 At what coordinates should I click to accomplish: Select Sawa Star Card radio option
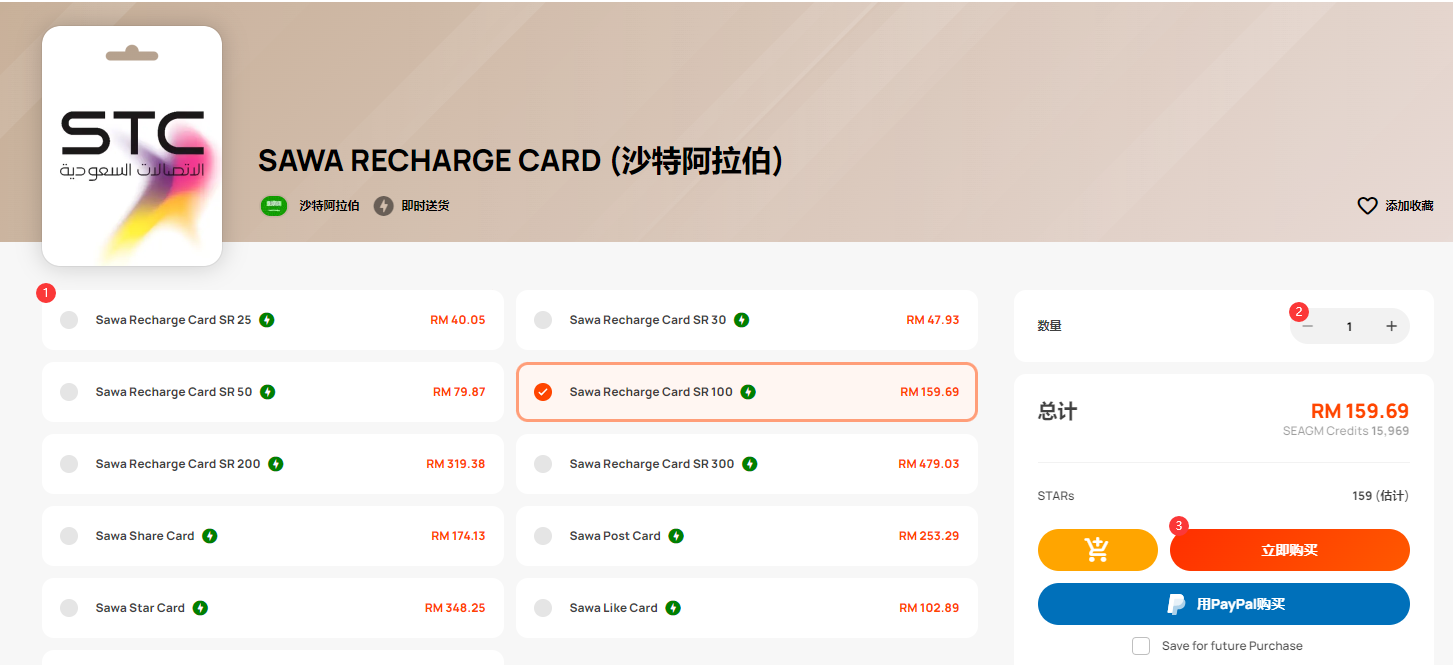[x=69, y=608]
